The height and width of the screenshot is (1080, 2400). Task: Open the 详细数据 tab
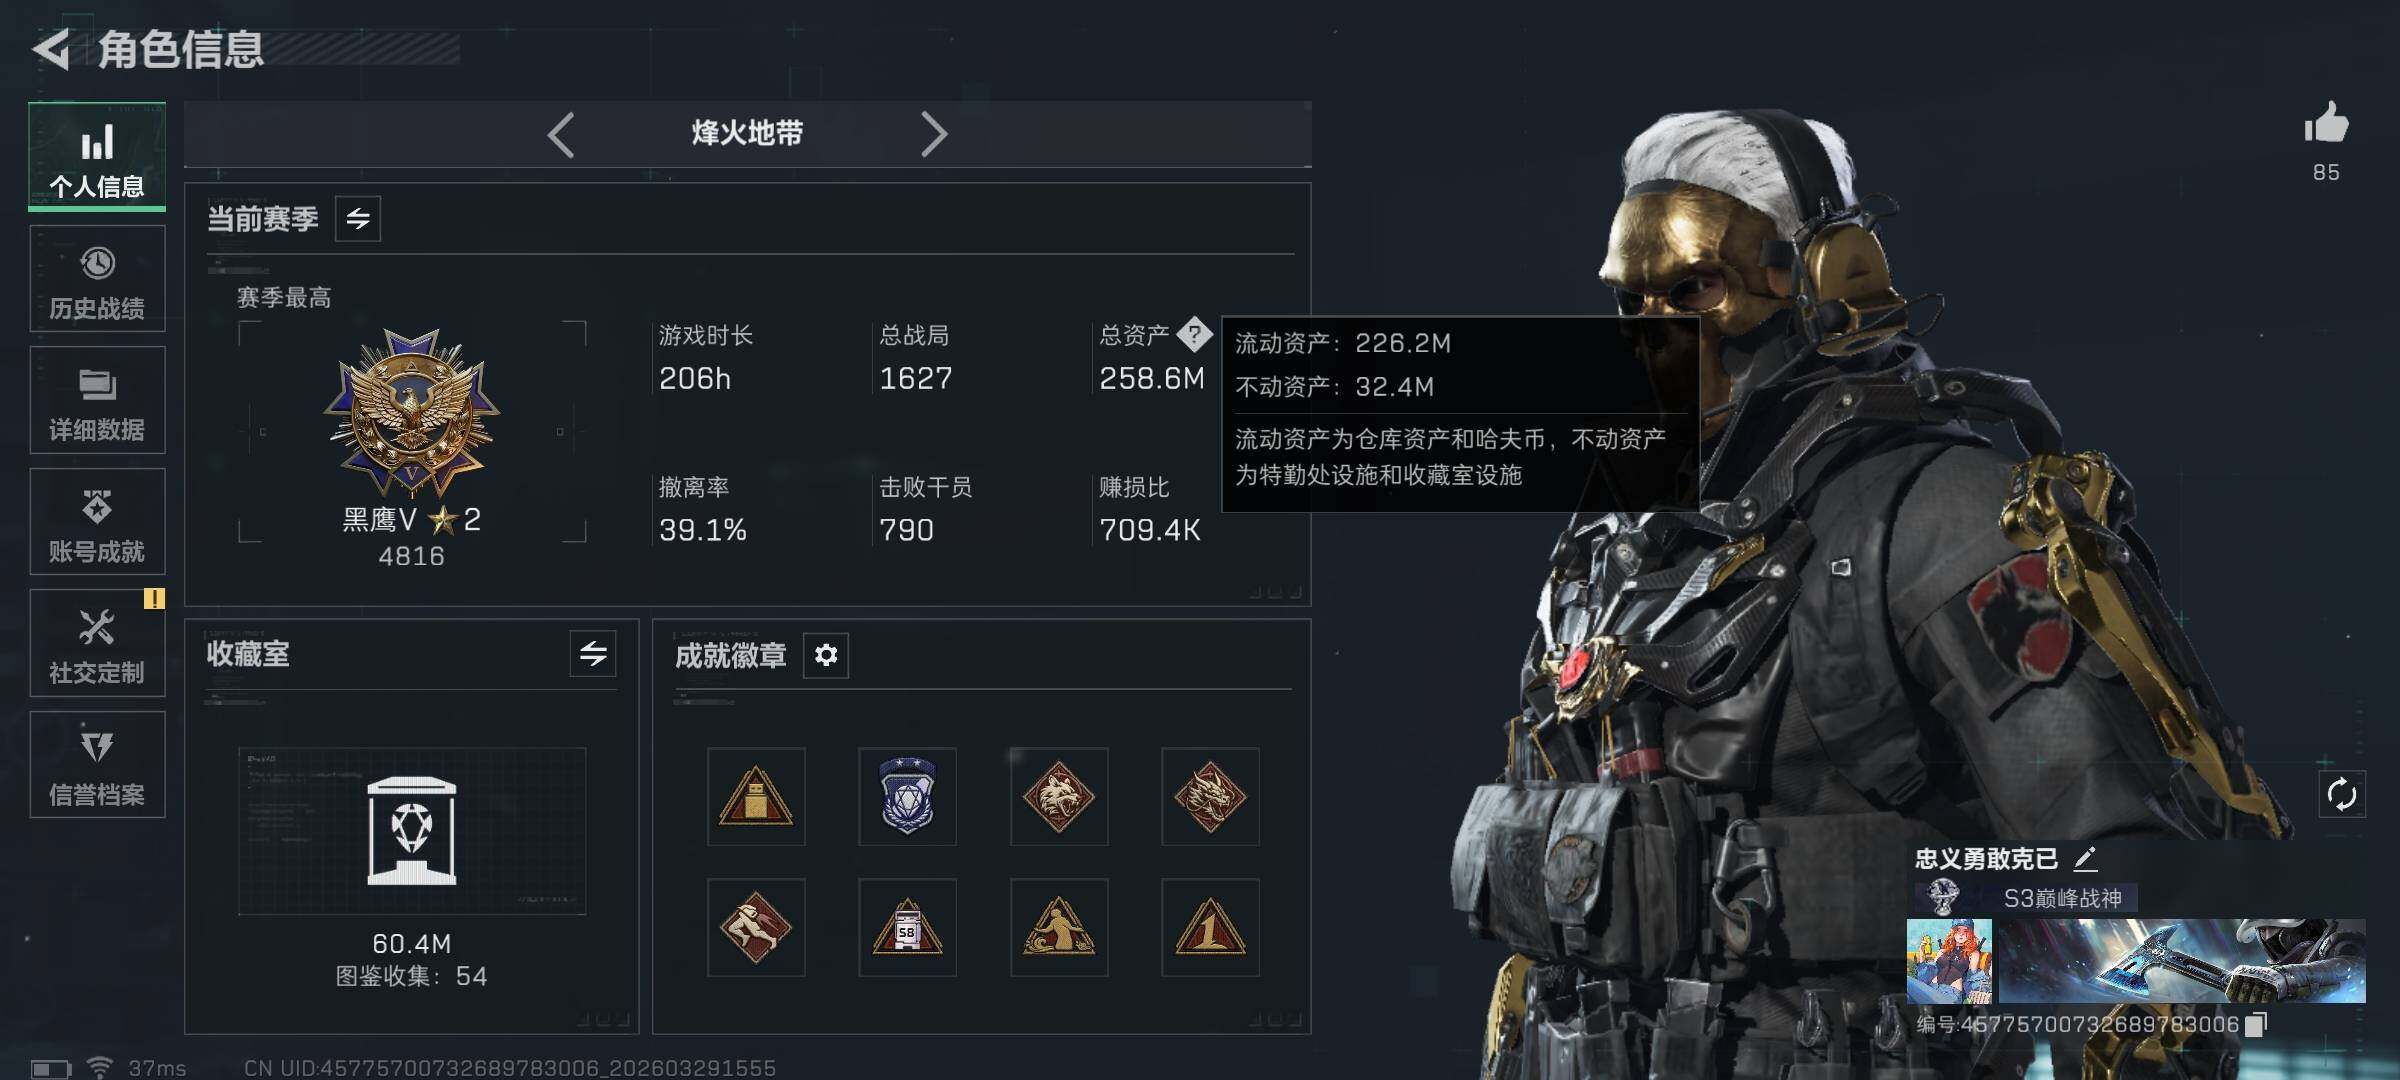97,400
